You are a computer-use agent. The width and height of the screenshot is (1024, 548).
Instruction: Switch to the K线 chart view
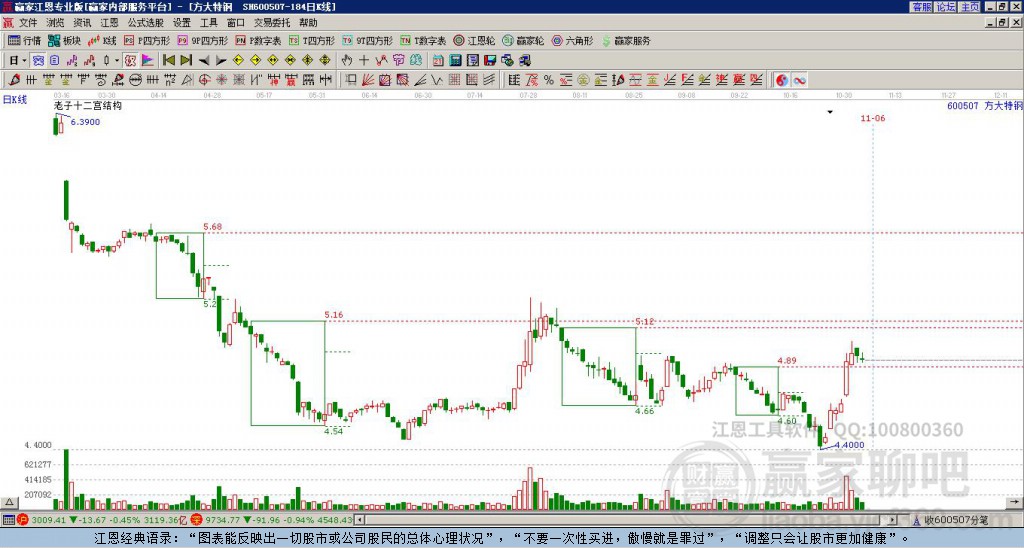point(102,40)
